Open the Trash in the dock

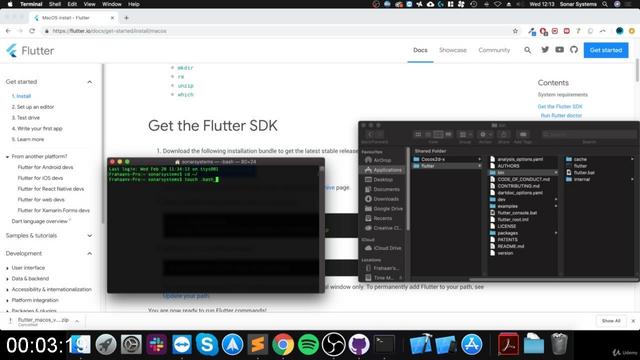(559, 344)
